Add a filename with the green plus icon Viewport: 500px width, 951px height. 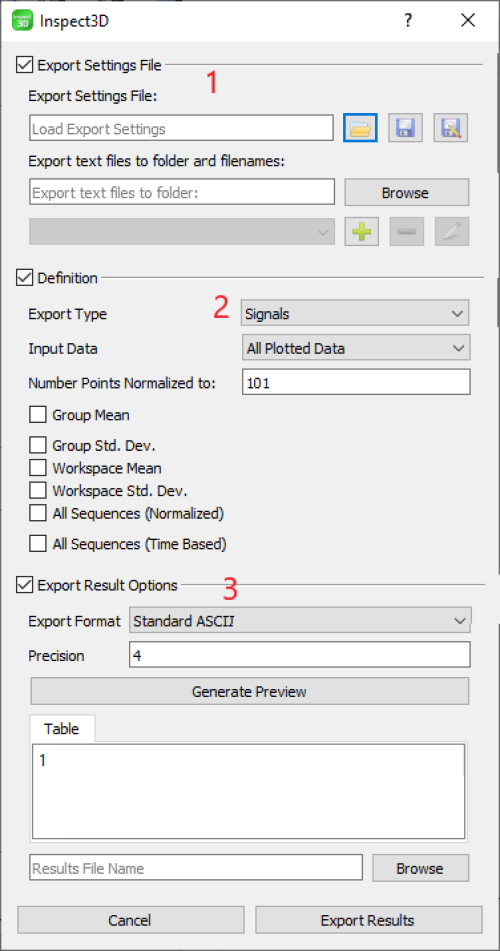362,232
